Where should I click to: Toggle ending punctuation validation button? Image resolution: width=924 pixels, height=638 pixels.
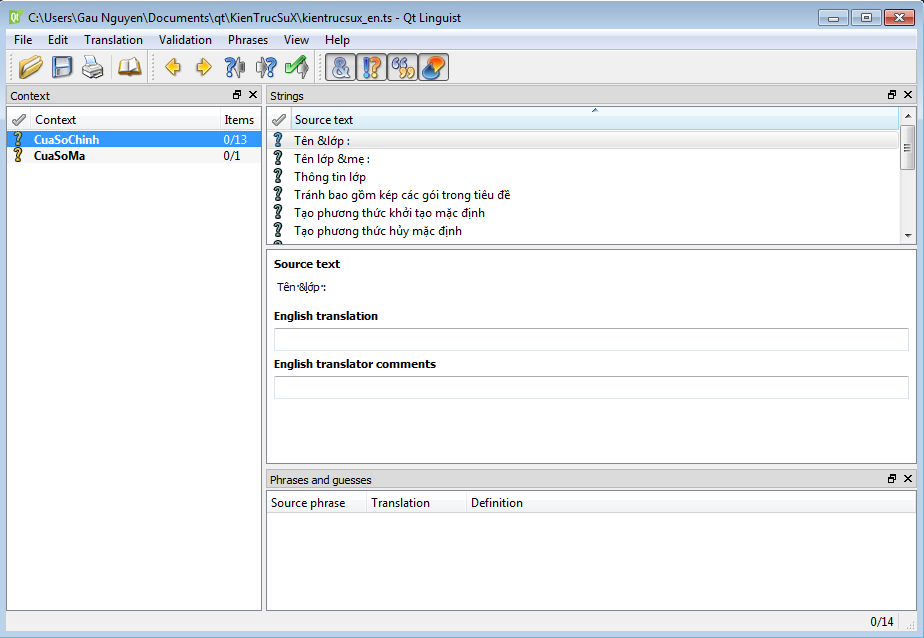[x=372, y=67]
